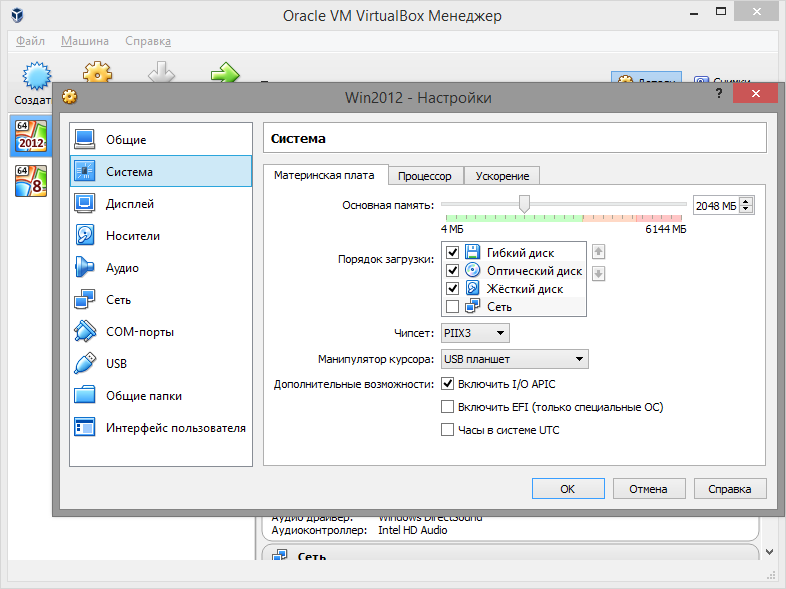Click the Отмена cancel button
Image resolution: width=786 pixels, height=589 pixels.
tap(649, 489)
